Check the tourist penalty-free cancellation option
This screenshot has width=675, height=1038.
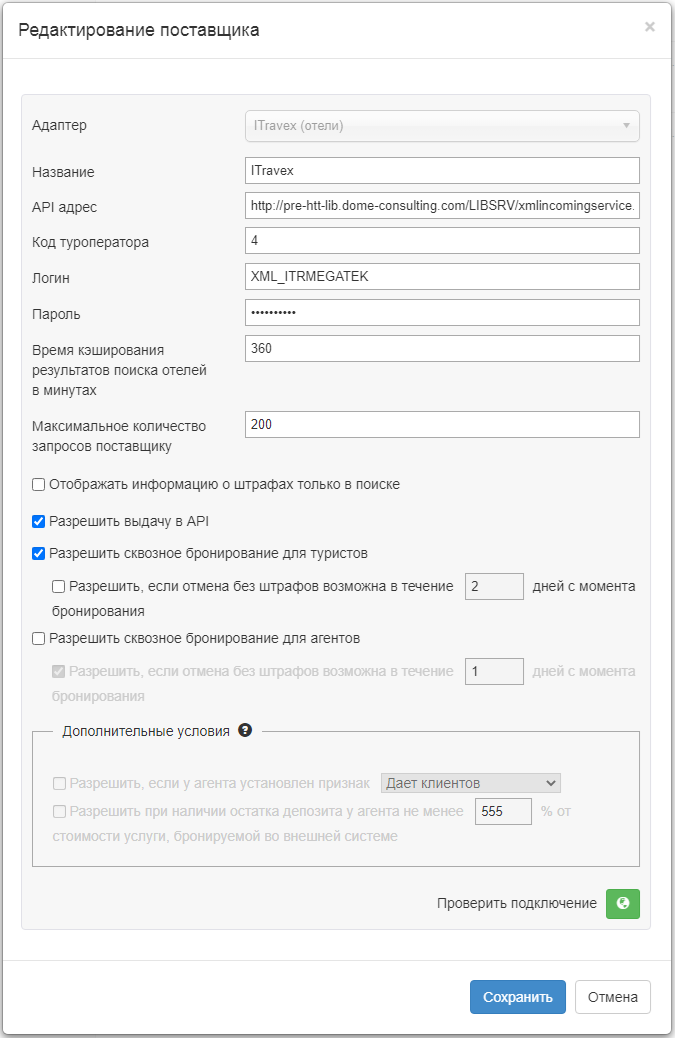pyautogui.click(x=59, y=586)
